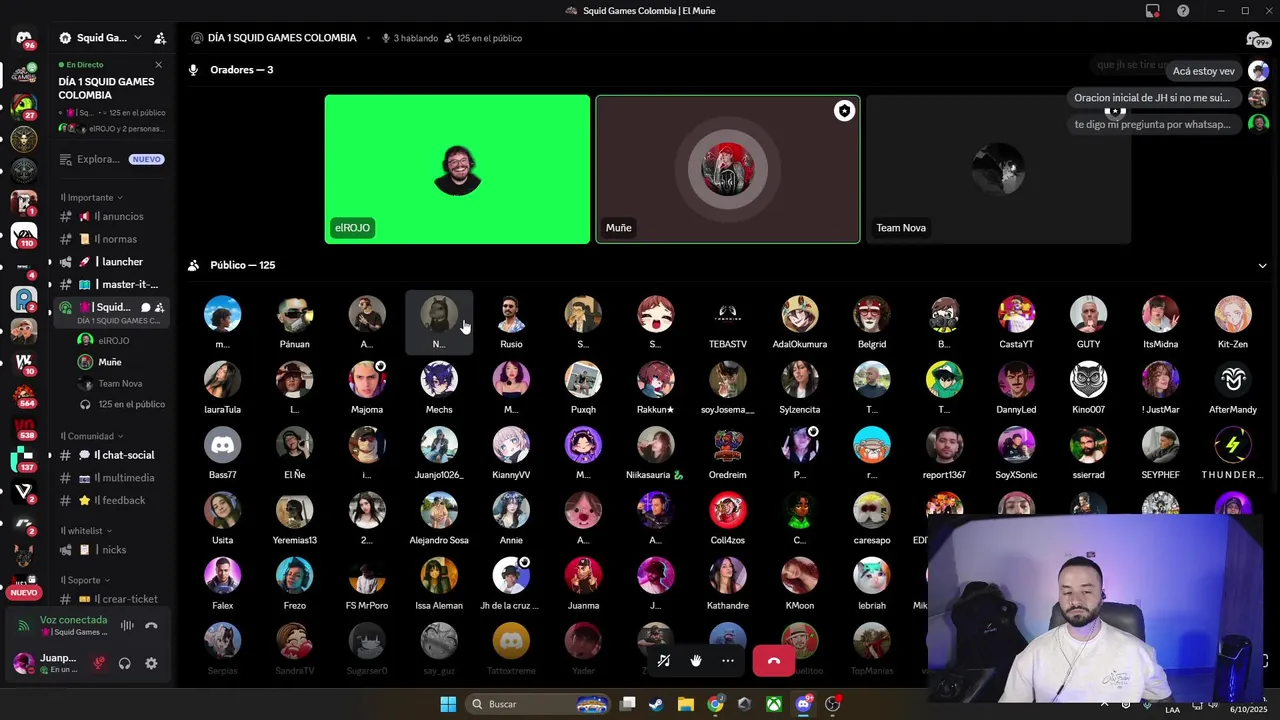Leave stage with red hang-up button
The width and height of the screenshot is (1280, 720).
coord(773,660)
